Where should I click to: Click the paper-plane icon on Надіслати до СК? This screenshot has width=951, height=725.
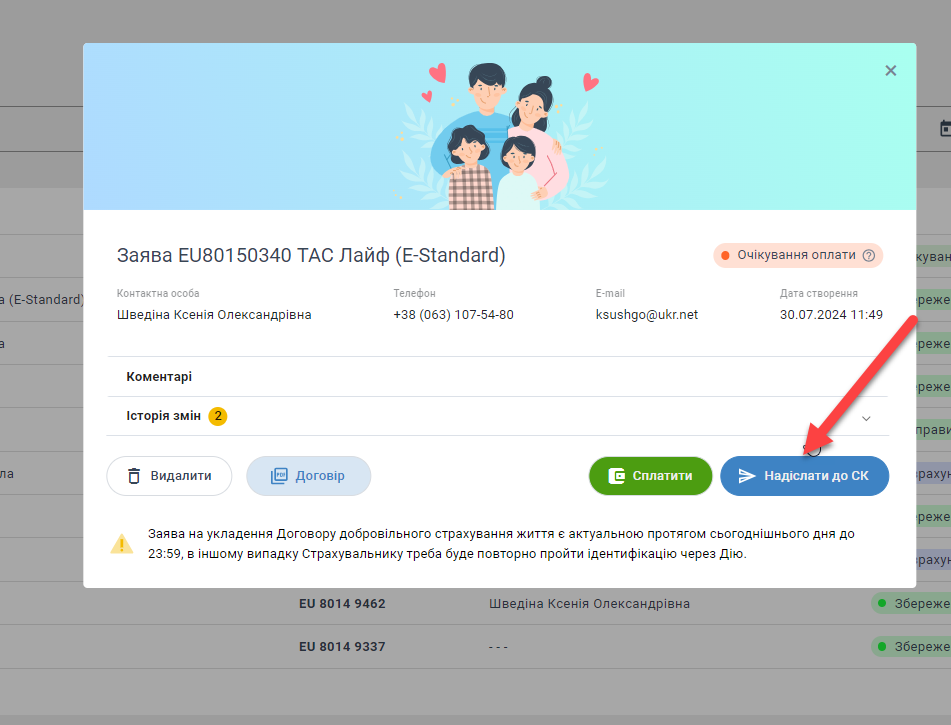[747, 476]
